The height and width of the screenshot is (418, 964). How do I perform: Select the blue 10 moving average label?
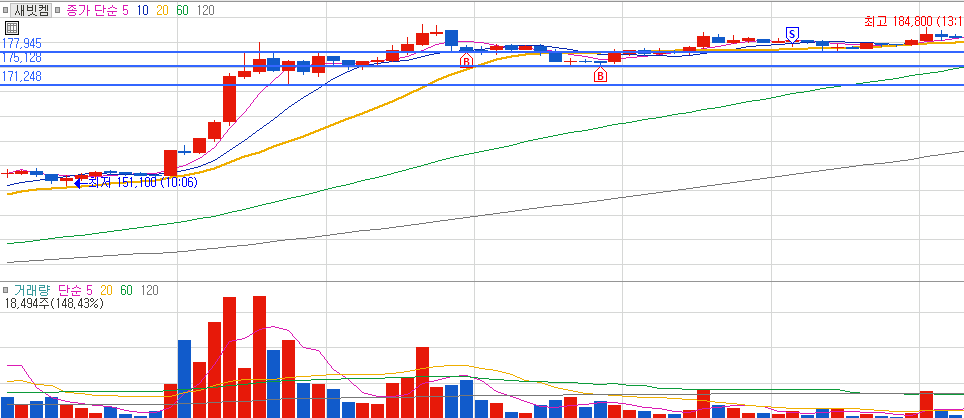[143, 10]
